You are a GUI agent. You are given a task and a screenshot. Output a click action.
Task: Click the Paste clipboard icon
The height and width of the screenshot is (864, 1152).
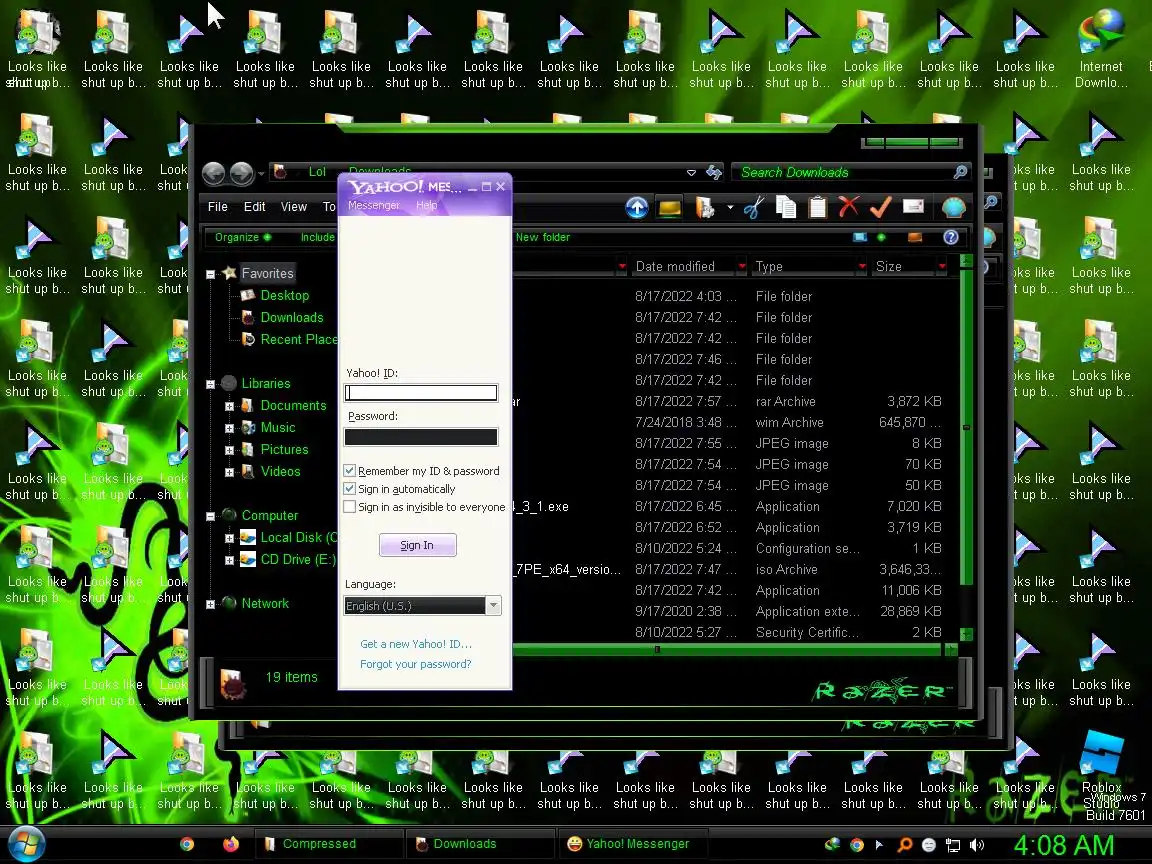pos(818,208)
